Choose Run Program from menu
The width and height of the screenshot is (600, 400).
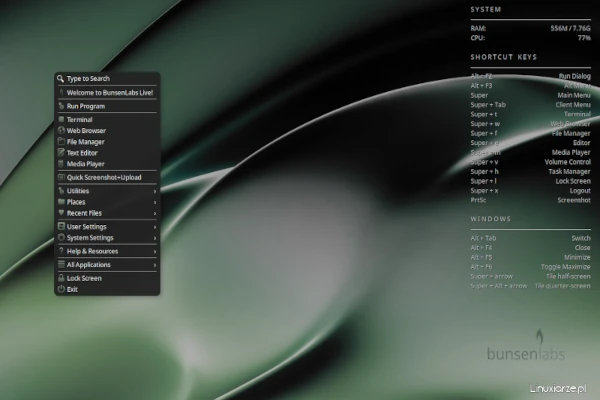(86, 105)
